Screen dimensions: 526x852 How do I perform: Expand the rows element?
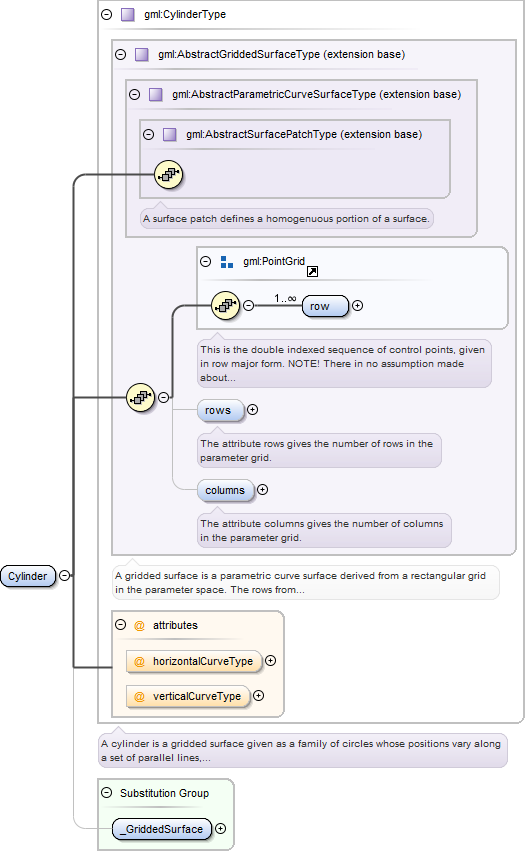252,410
